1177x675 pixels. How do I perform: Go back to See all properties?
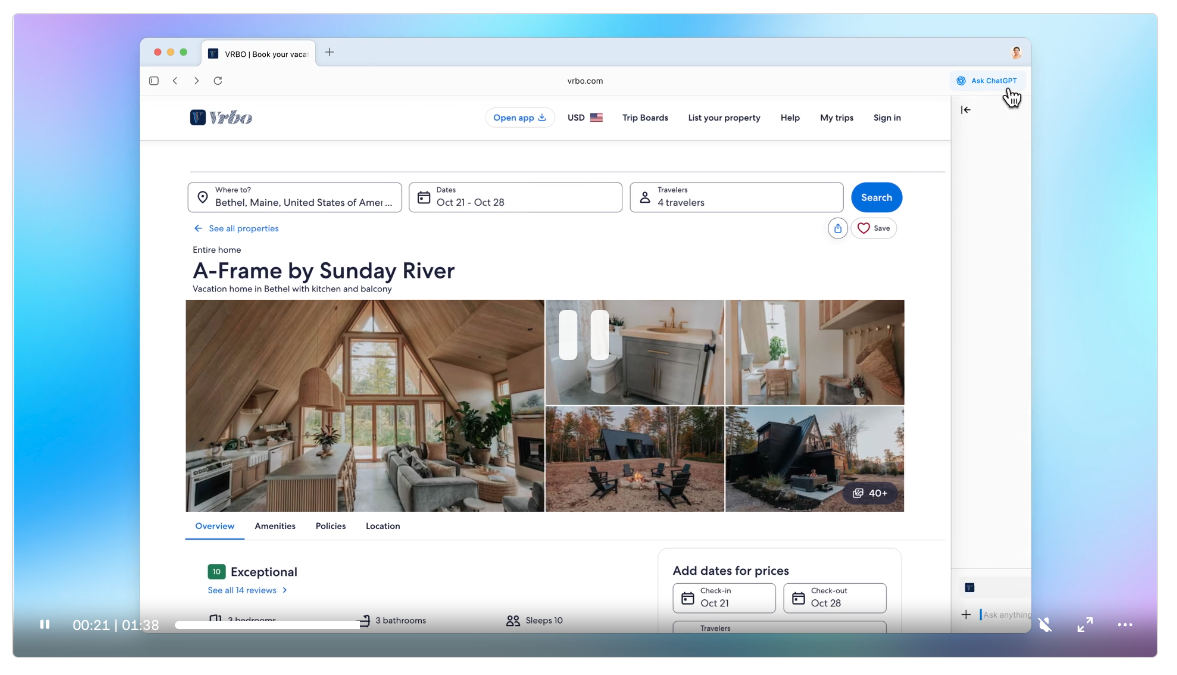[236, 228]
